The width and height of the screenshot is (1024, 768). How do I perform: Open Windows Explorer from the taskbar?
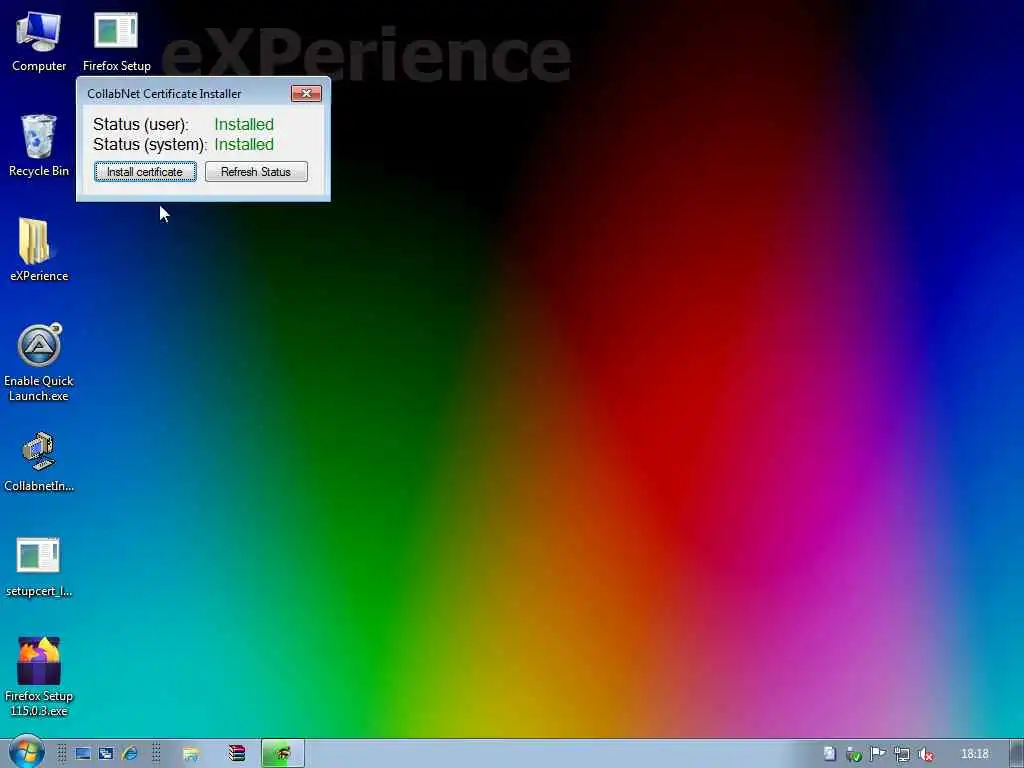point(191,754)
